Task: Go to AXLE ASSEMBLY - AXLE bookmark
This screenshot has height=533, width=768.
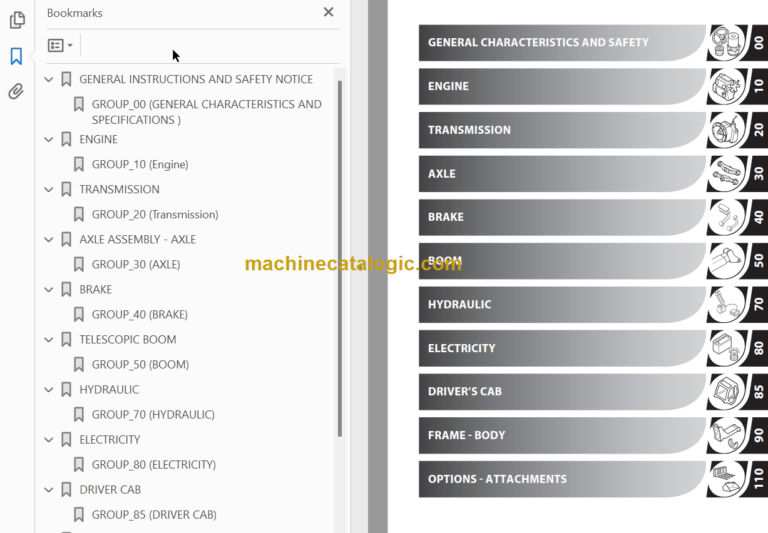Action: tap(138, 240)
